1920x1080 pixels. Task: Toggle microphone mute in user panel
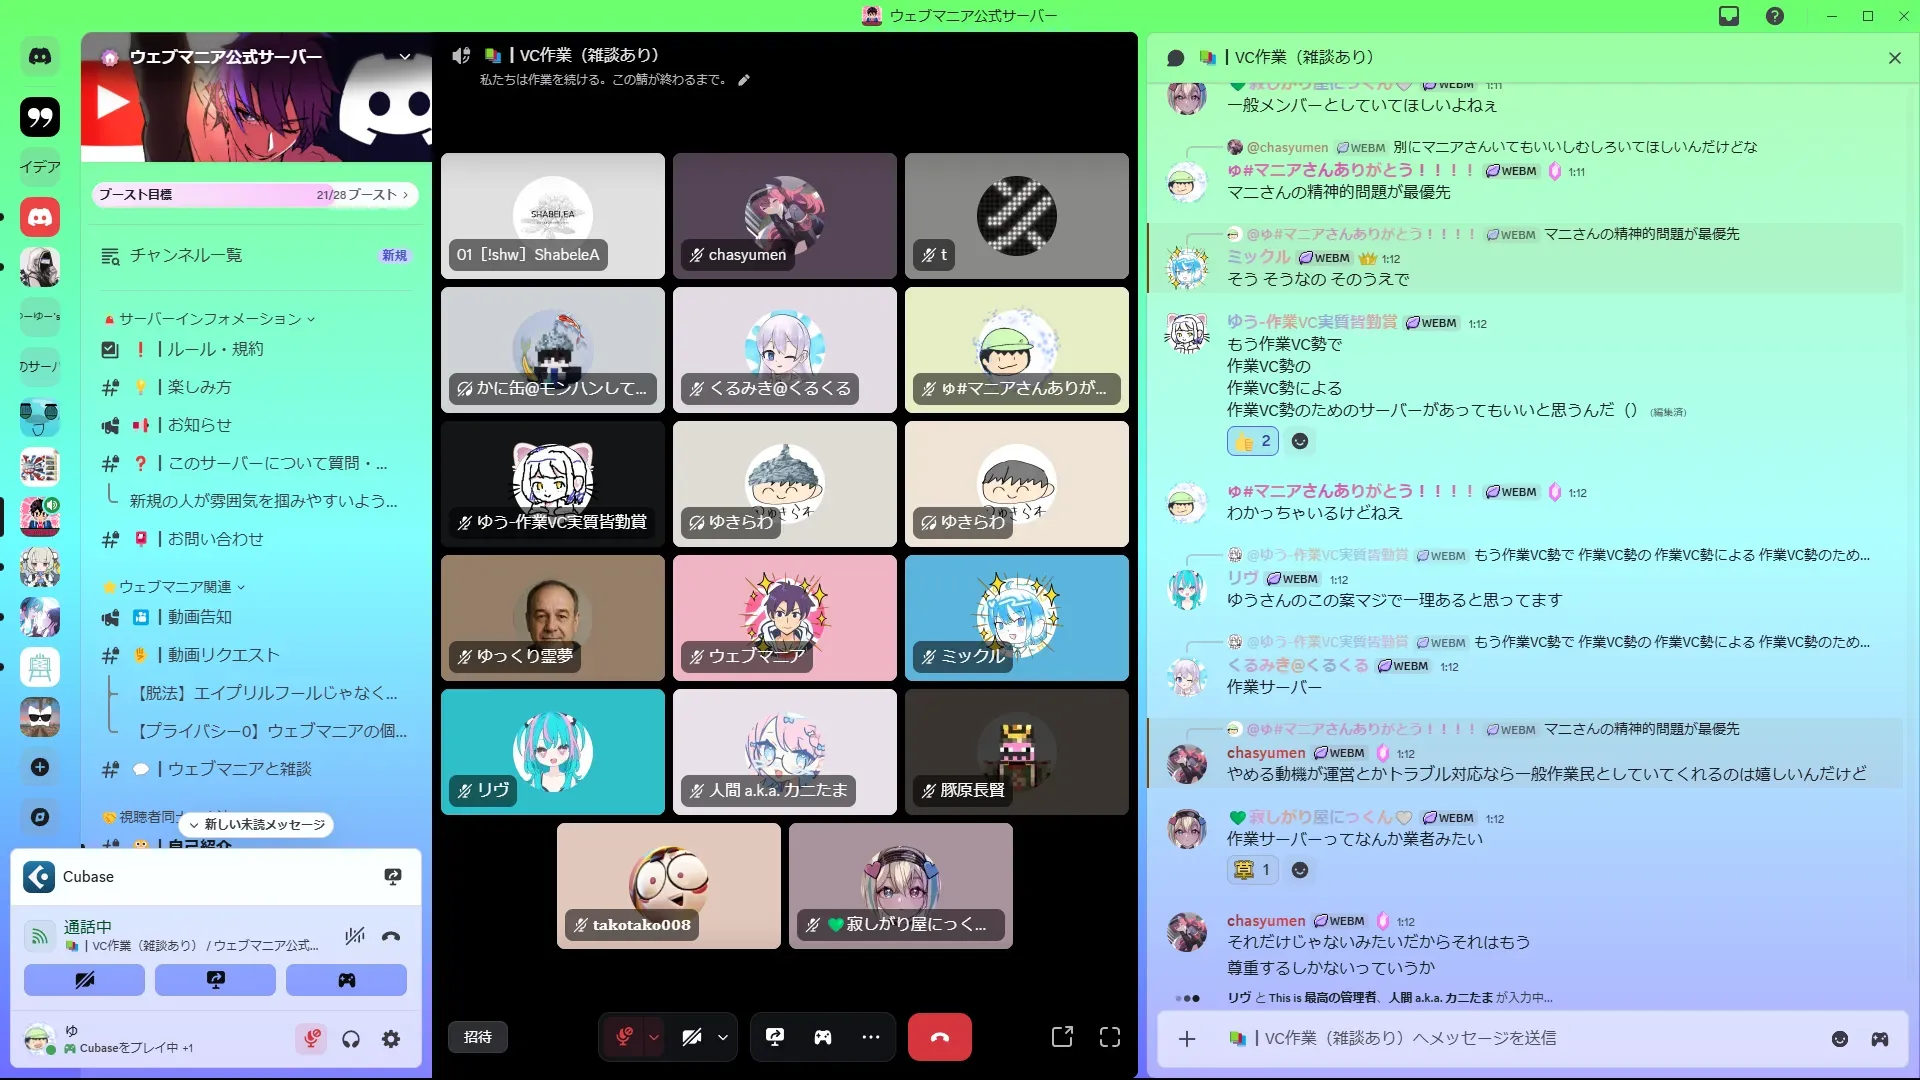click(311, 1039)
